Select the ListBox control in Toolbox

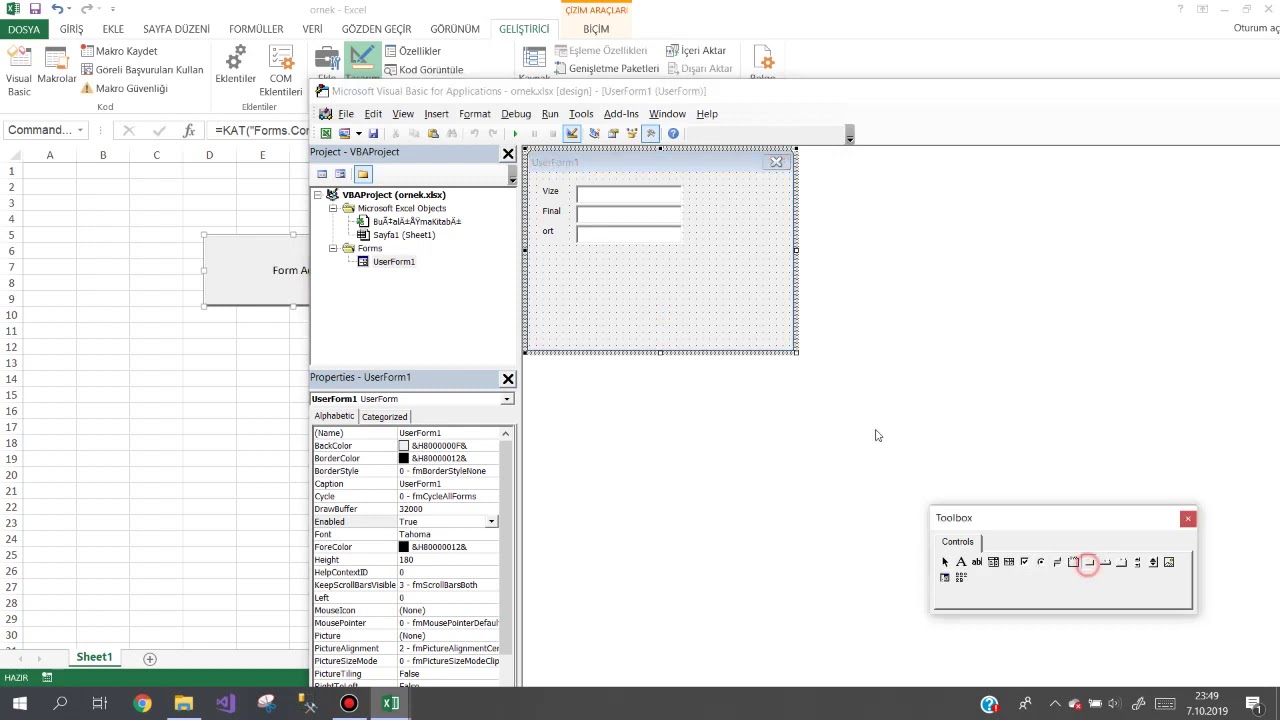click(1009, 562)
